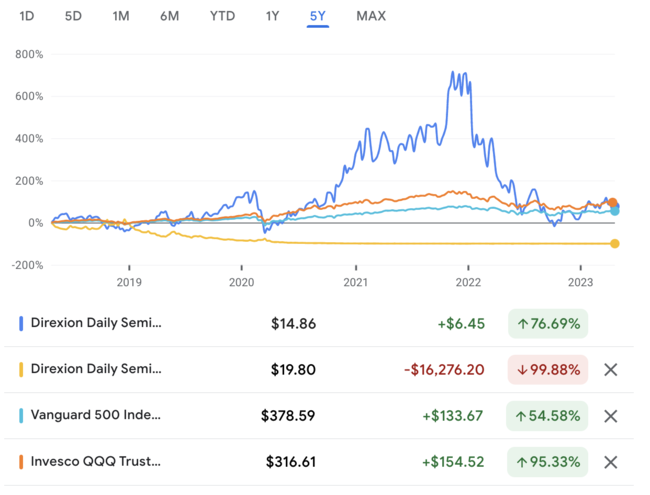The height and width of the screenshot is (495, 650).
Task: Click the 2020 axis label
Action: click(242, 282)
